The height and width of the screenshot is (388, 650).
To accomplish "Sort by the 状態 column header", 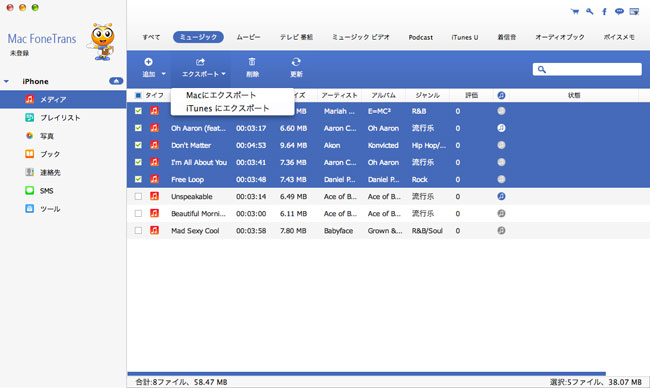I will pyautogui.click(x=574, y=95).
